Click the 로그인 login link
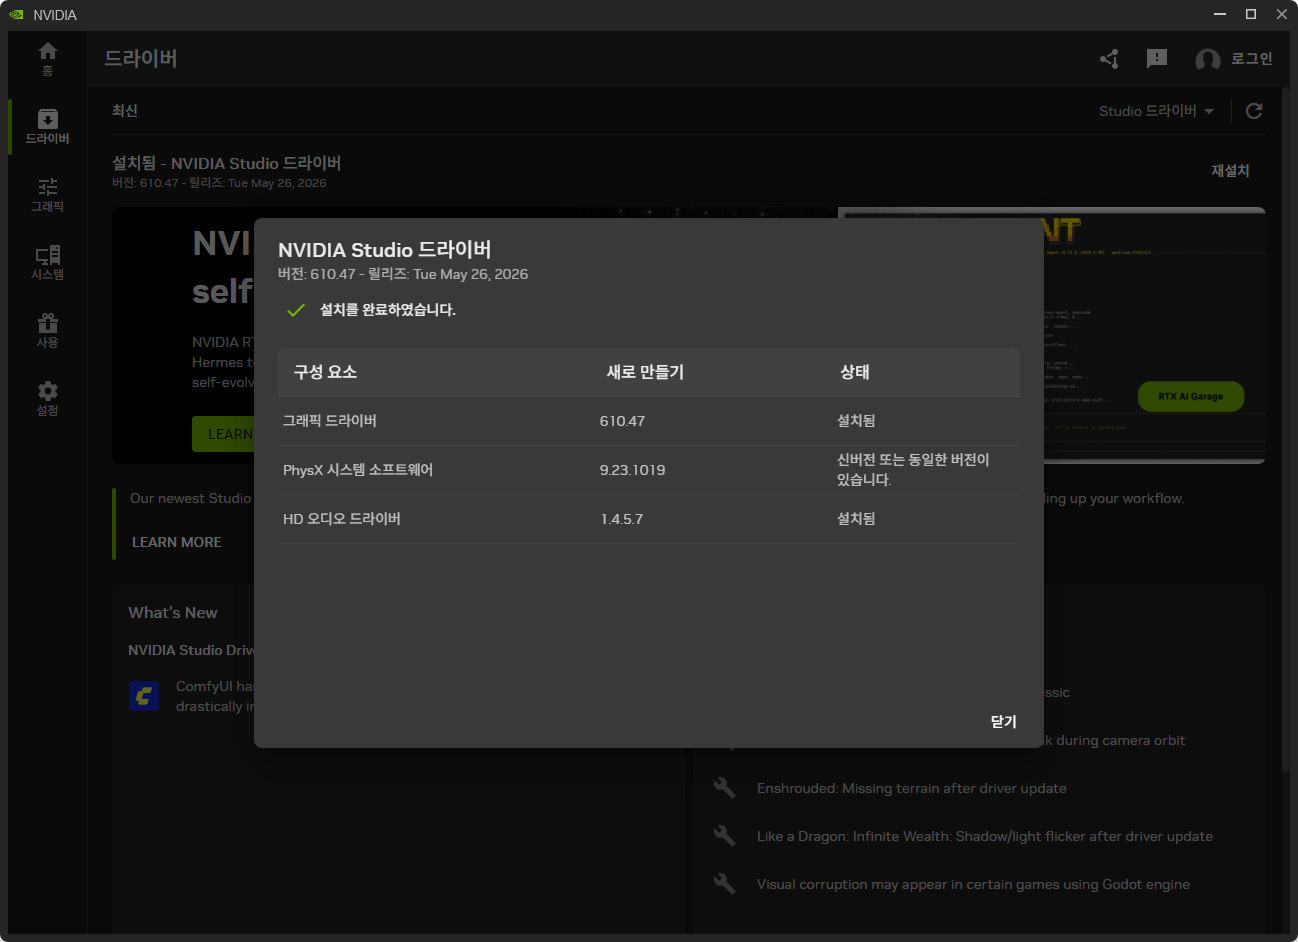Screen dimensions: 1298x942 click(x=1251, y=59)
